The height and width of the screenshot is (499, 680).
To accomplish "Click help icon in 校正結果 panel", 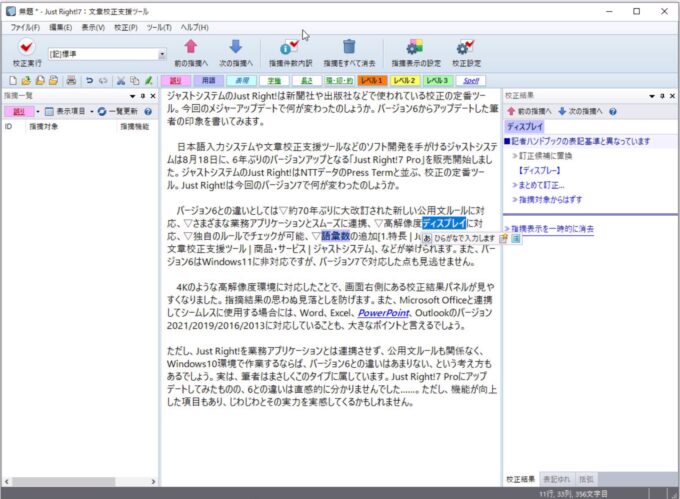I will 613,111.
